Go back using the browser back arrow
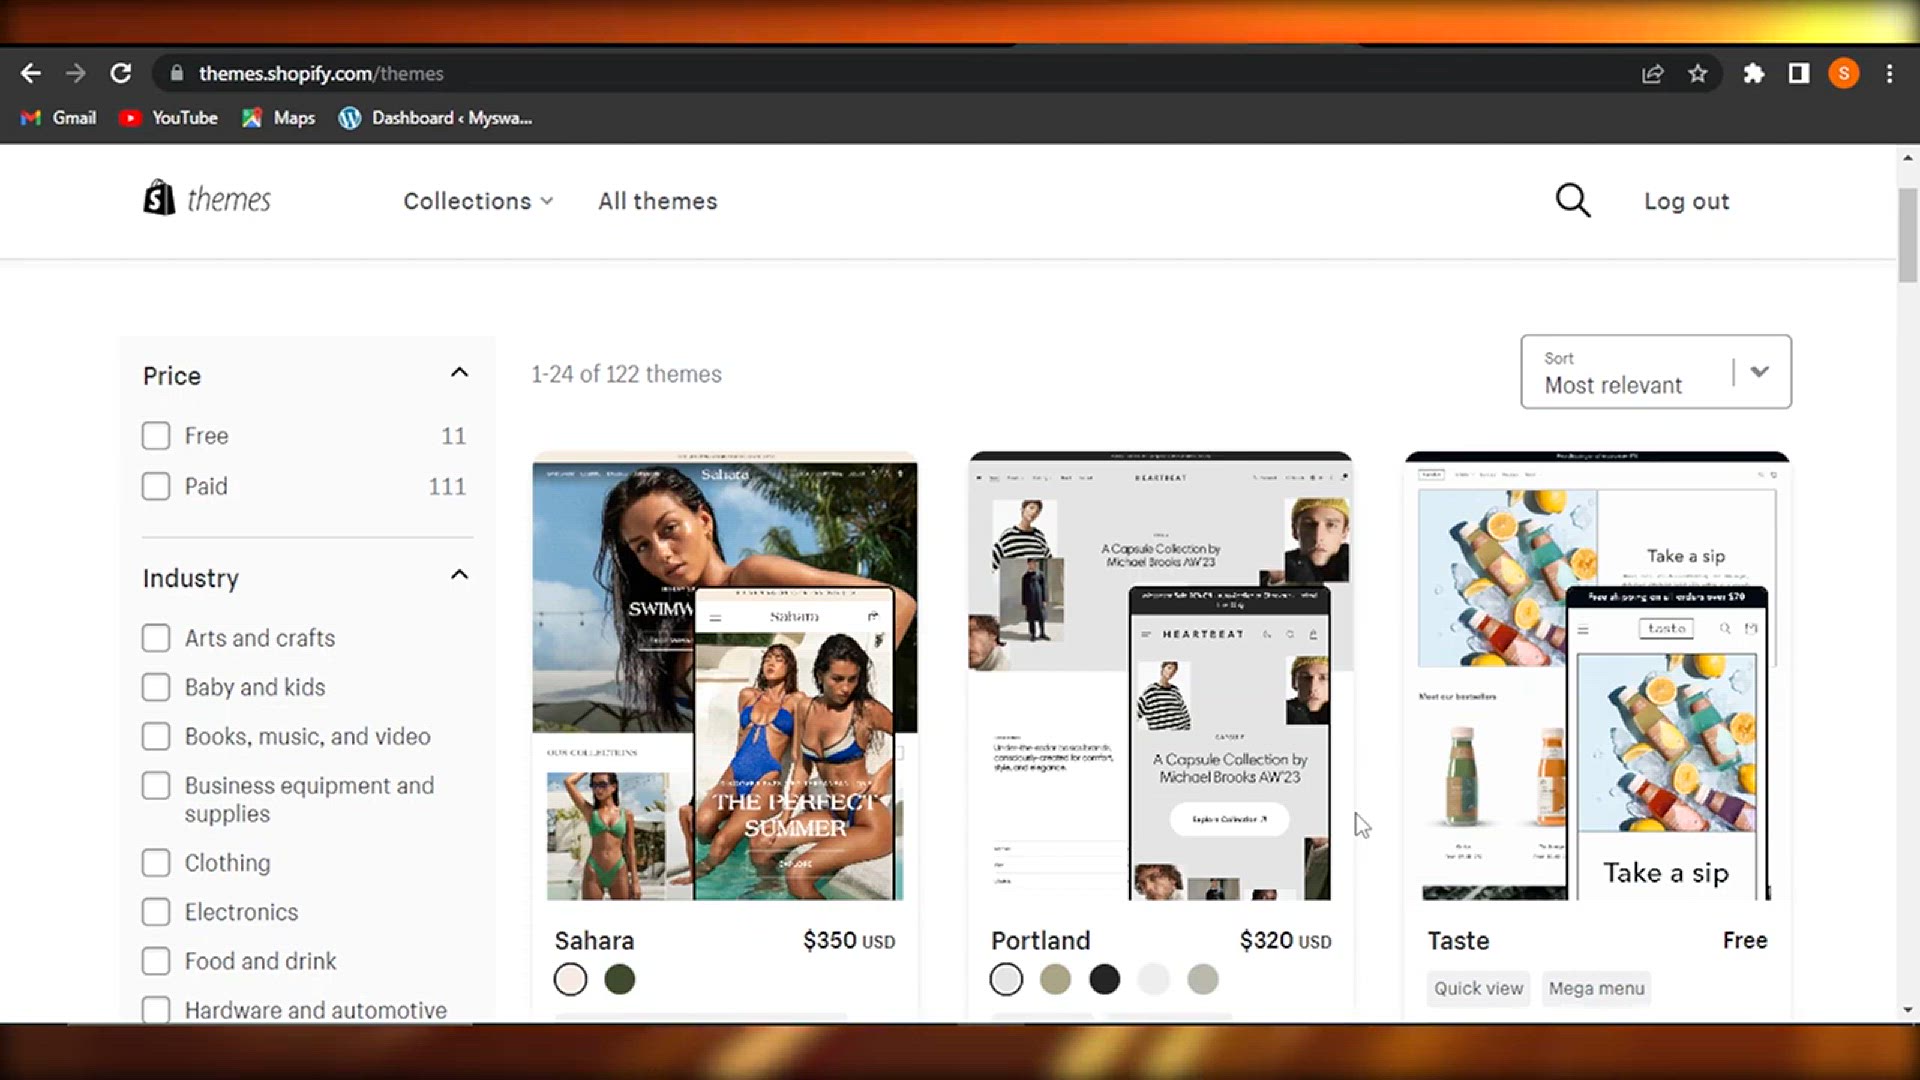The width and height of the screenshot is (1920, 1080). [x=31, y=73]
